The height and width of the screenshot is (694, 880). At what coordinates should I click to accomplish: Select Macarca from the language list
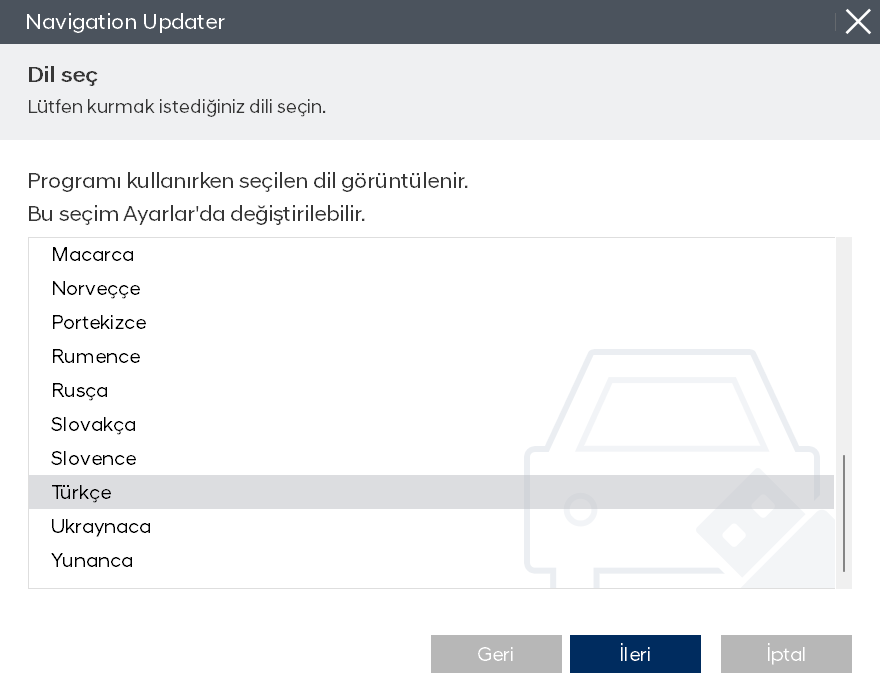pos(93,255)
